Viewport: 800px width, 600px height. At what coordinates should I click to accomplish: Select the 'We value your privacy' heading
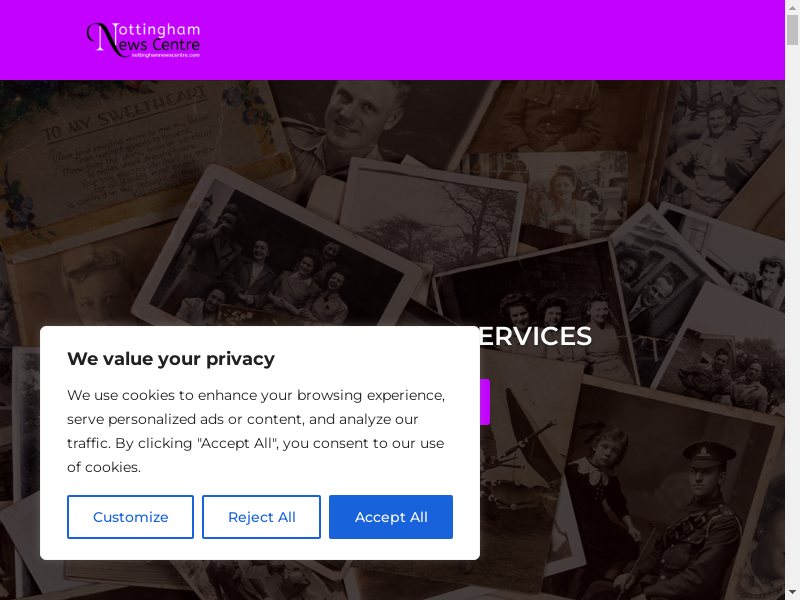point(171,359)
